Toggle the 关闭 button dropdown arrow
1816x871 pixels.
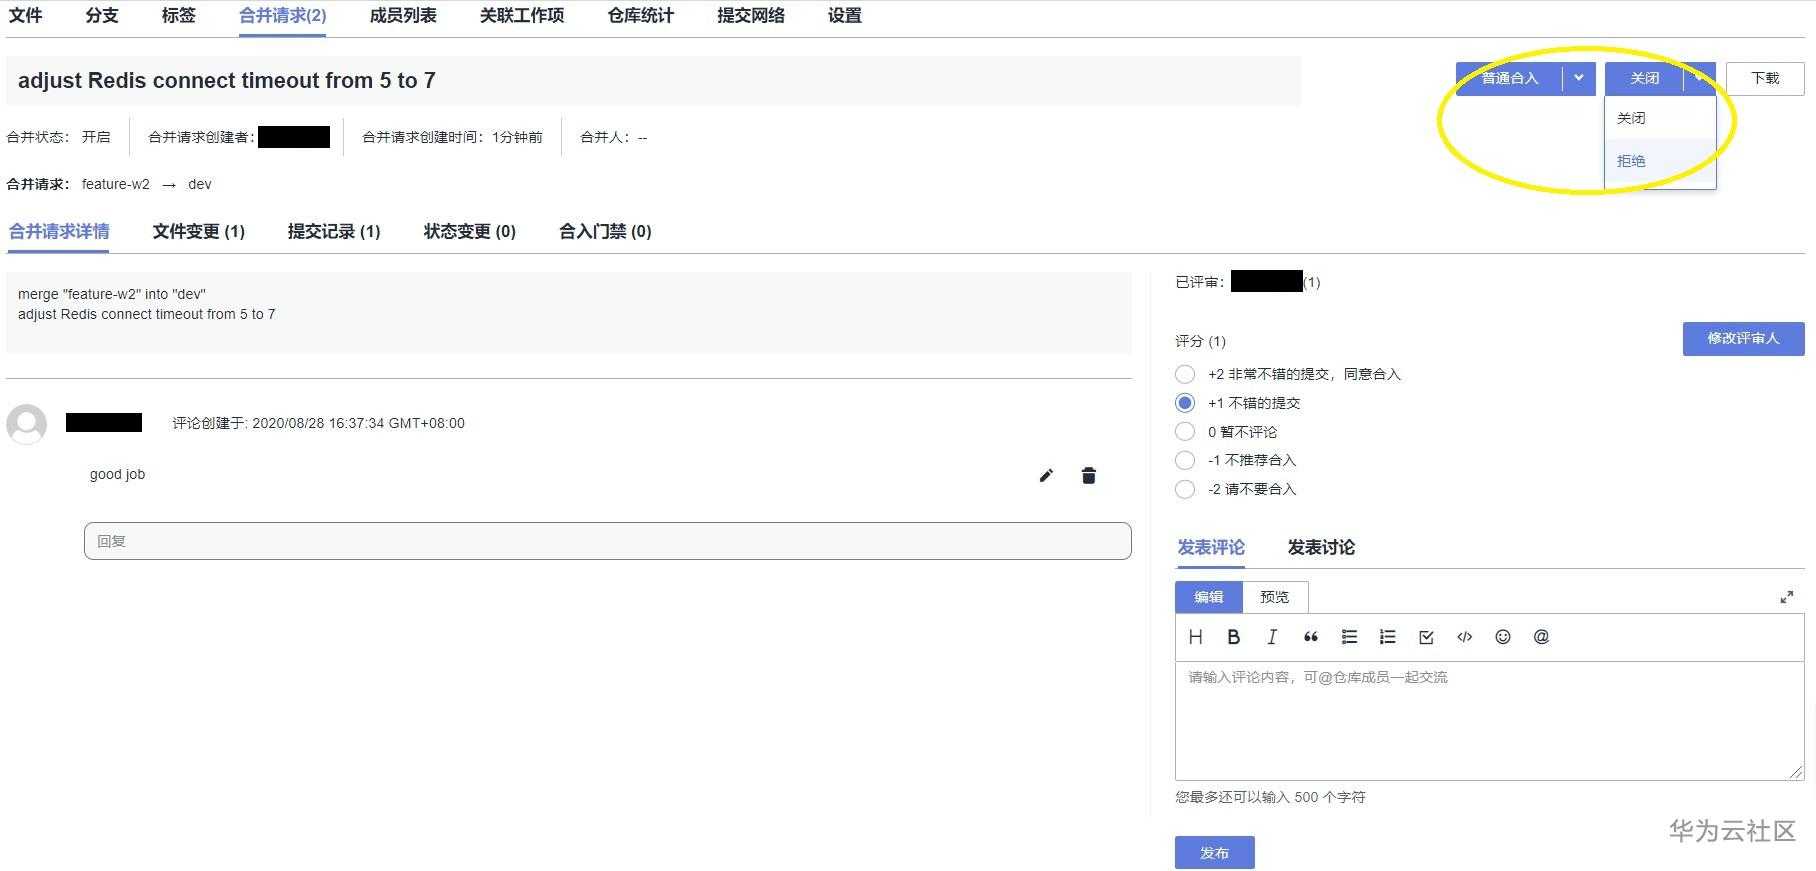pos(1699,78)
